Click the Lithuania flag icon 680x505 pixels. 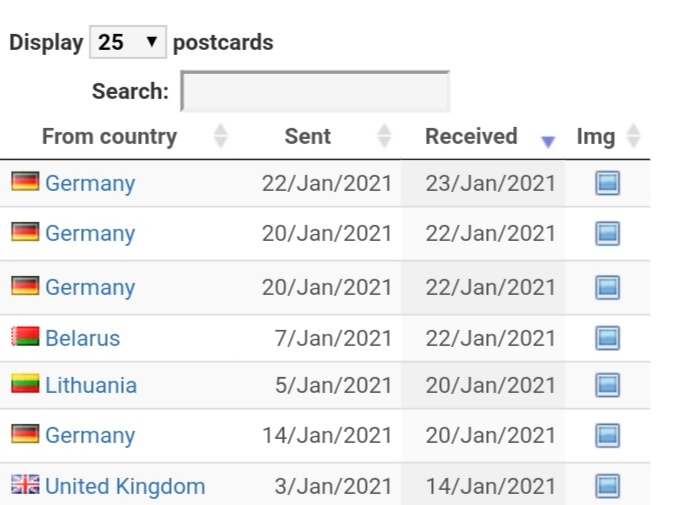(25, 384)
